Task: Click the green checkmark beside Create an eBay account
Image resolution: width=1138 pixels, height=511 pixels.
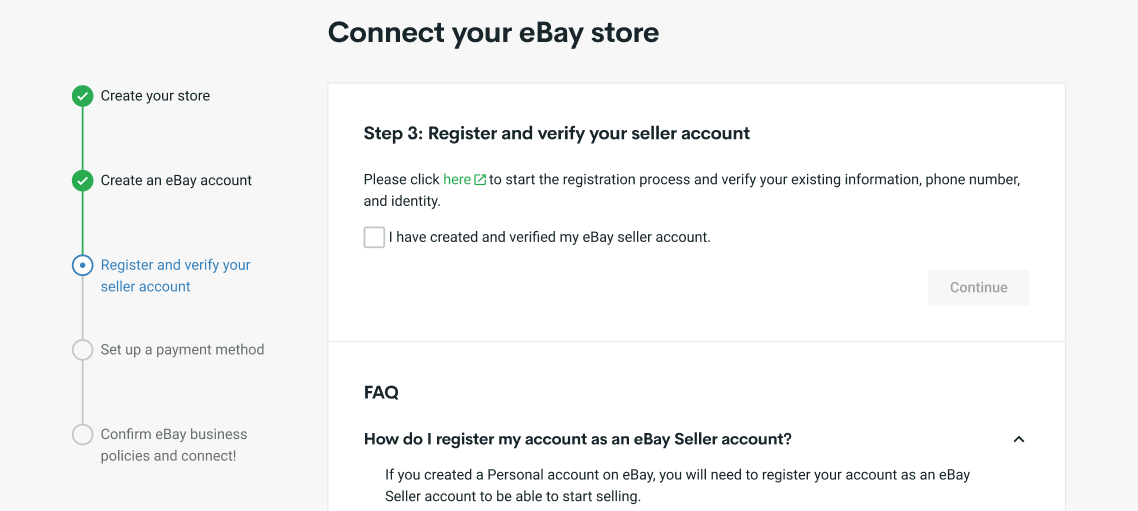Action: point(83,181)
